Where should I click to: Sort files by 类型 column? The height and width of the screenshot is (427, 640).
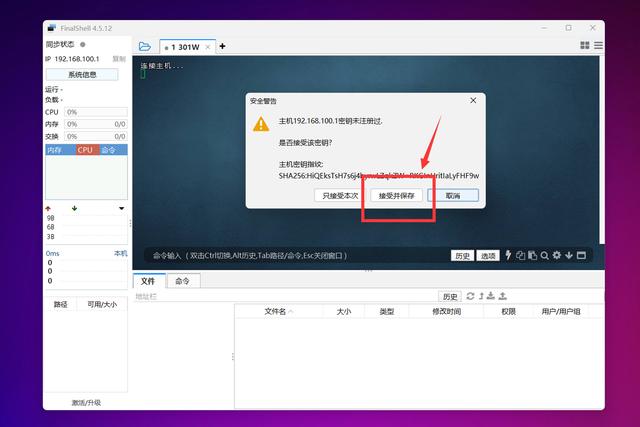click(x=387, y=311)
